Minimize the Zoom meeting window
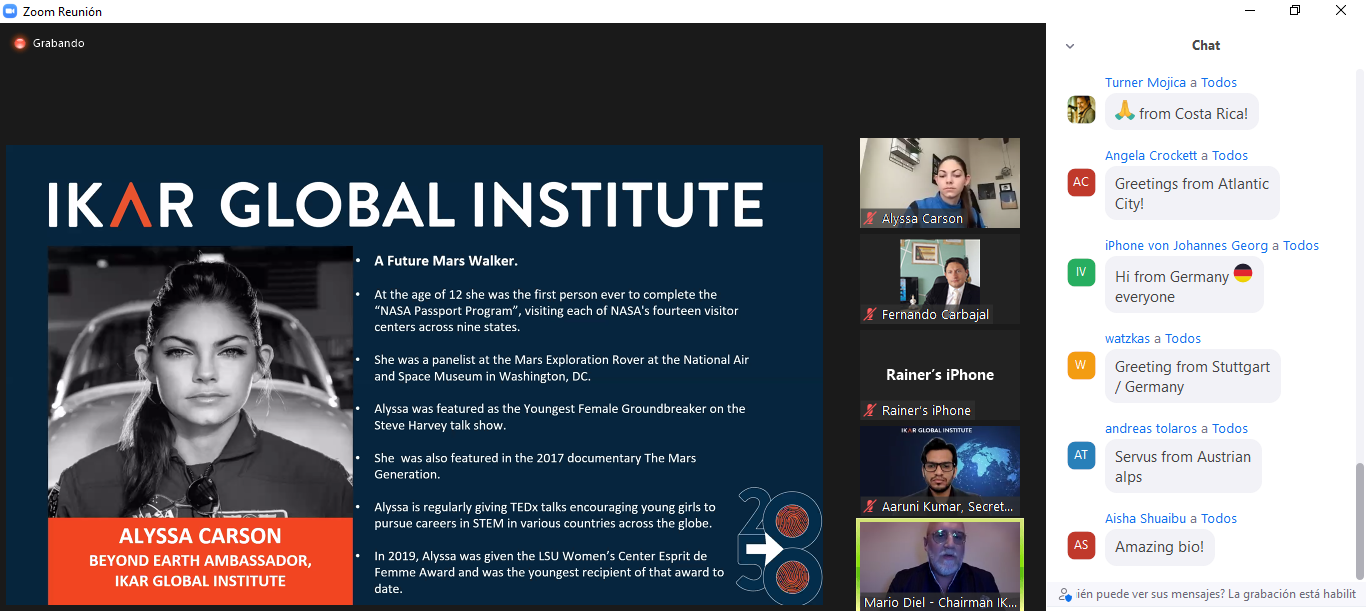 [x=1250, y=11]
